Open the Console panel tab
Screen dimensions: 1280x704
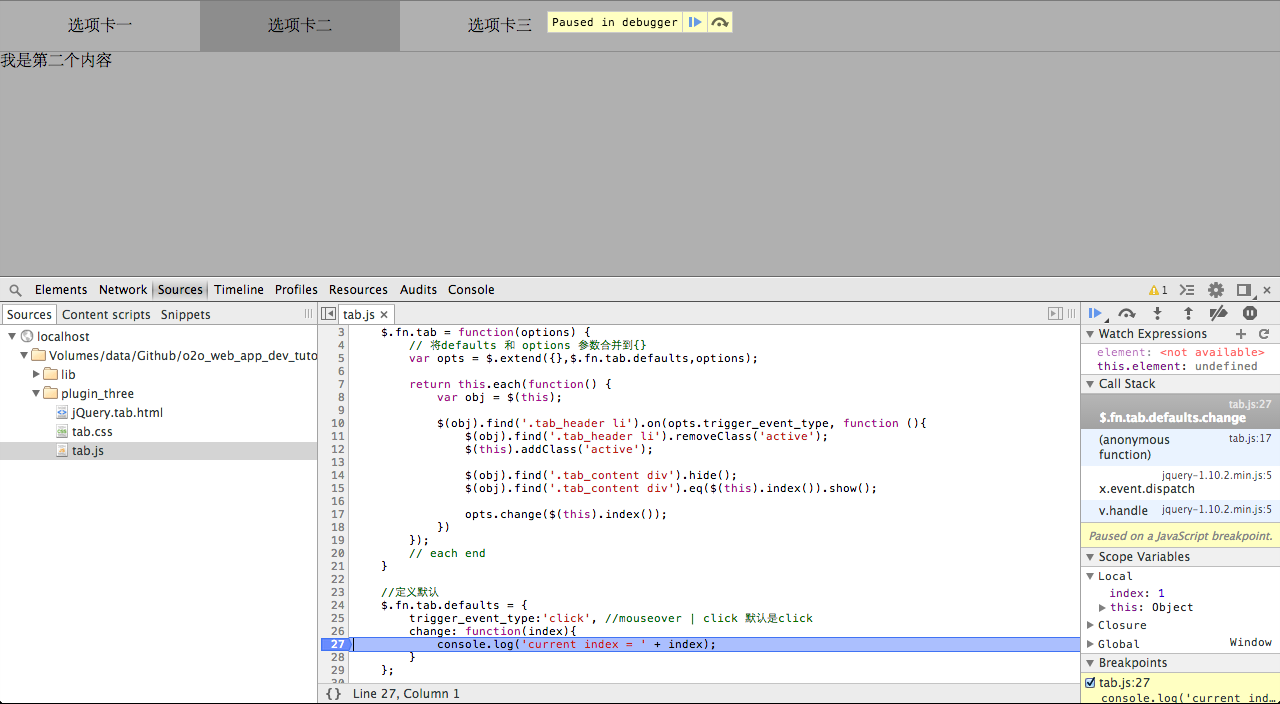click(471, 290)
